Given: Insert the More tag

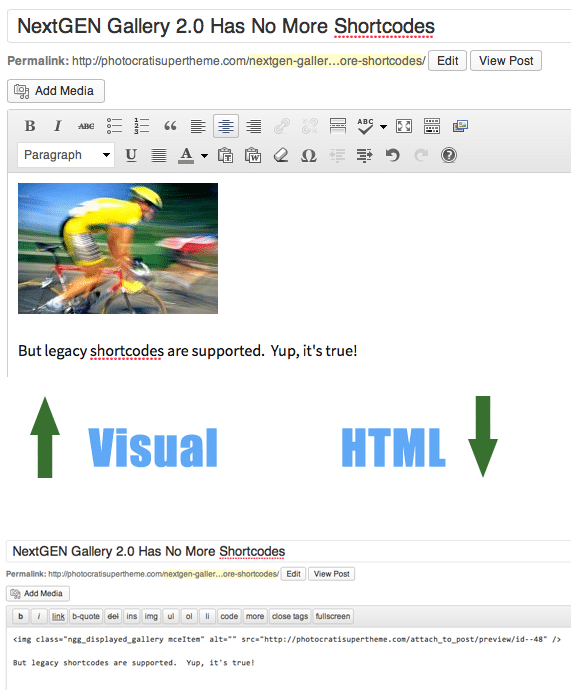Looking at the screenshot, I should click(338, 126).
